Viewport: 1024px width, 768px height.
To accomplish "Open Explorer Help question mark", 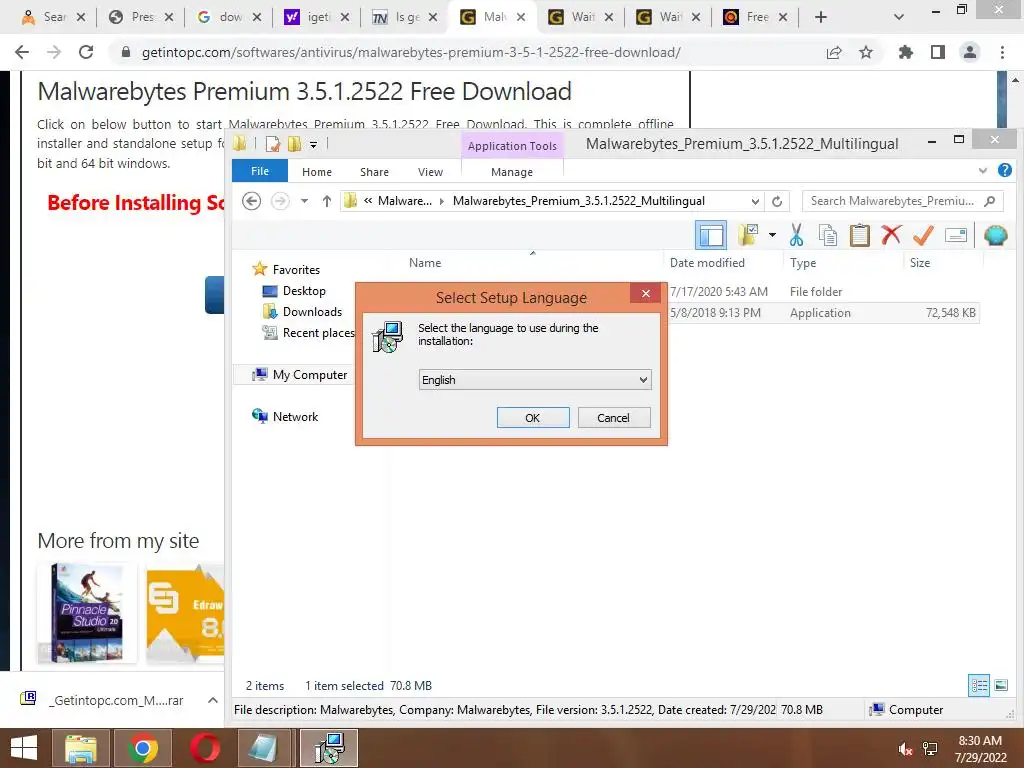I will pos(1005,170).
